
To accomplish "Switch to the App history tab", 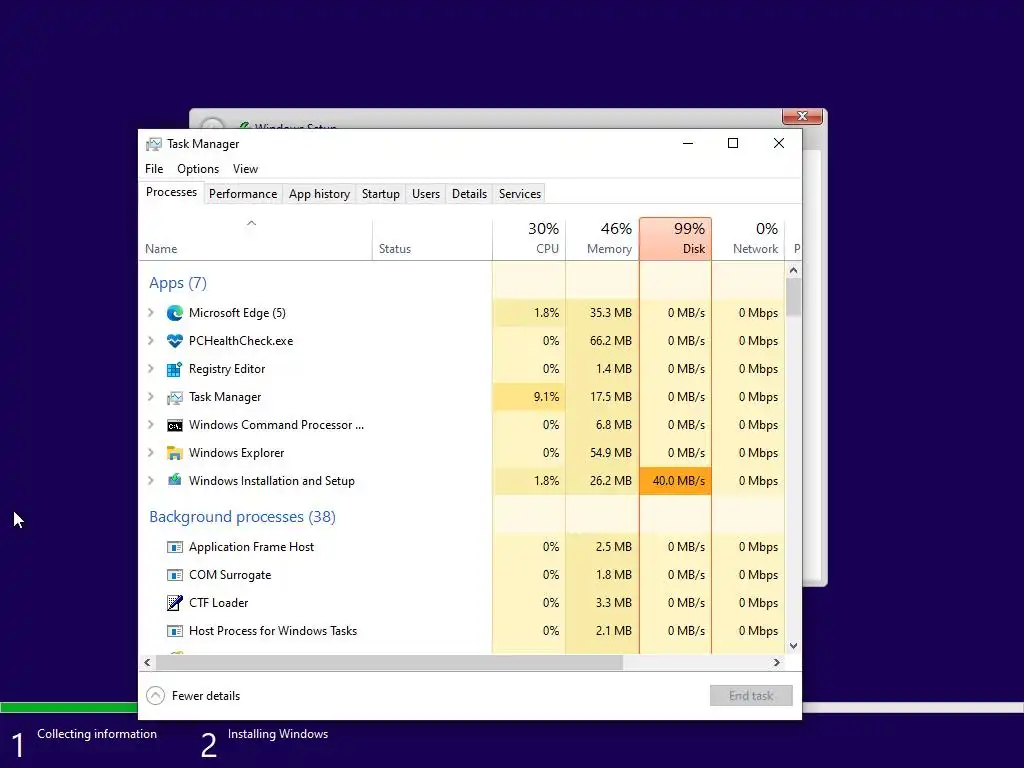I will 319,194.
